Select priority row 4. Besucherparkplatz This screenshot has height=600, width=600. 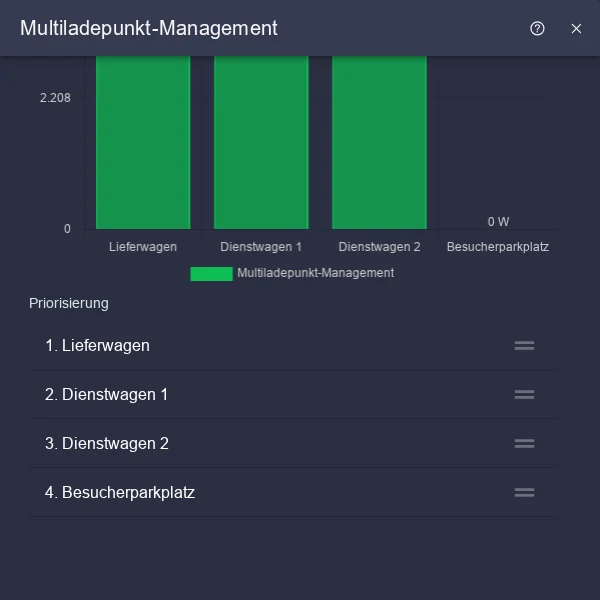click(293, 492)
